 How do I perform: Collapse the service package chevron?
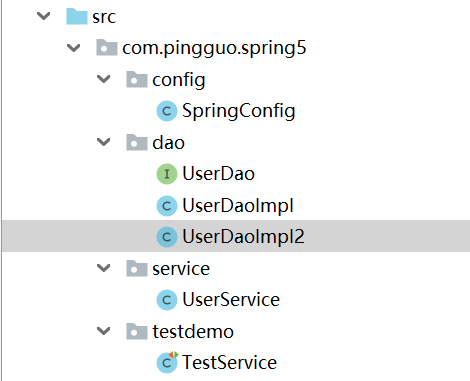coord(104,268)
